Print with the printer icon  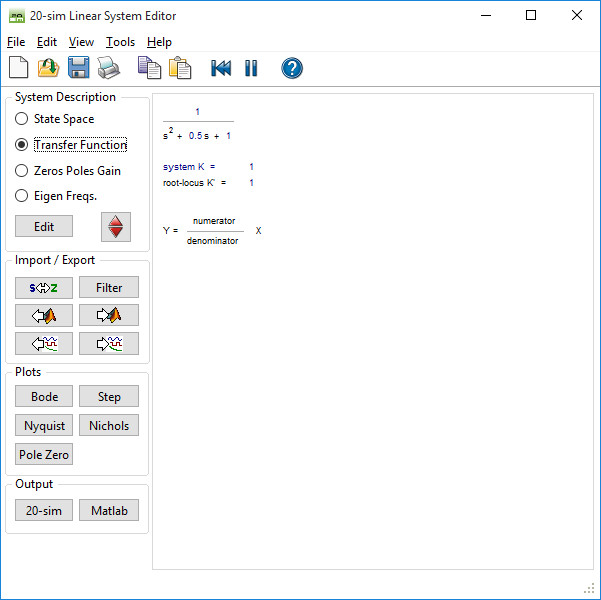click(108, 68)
